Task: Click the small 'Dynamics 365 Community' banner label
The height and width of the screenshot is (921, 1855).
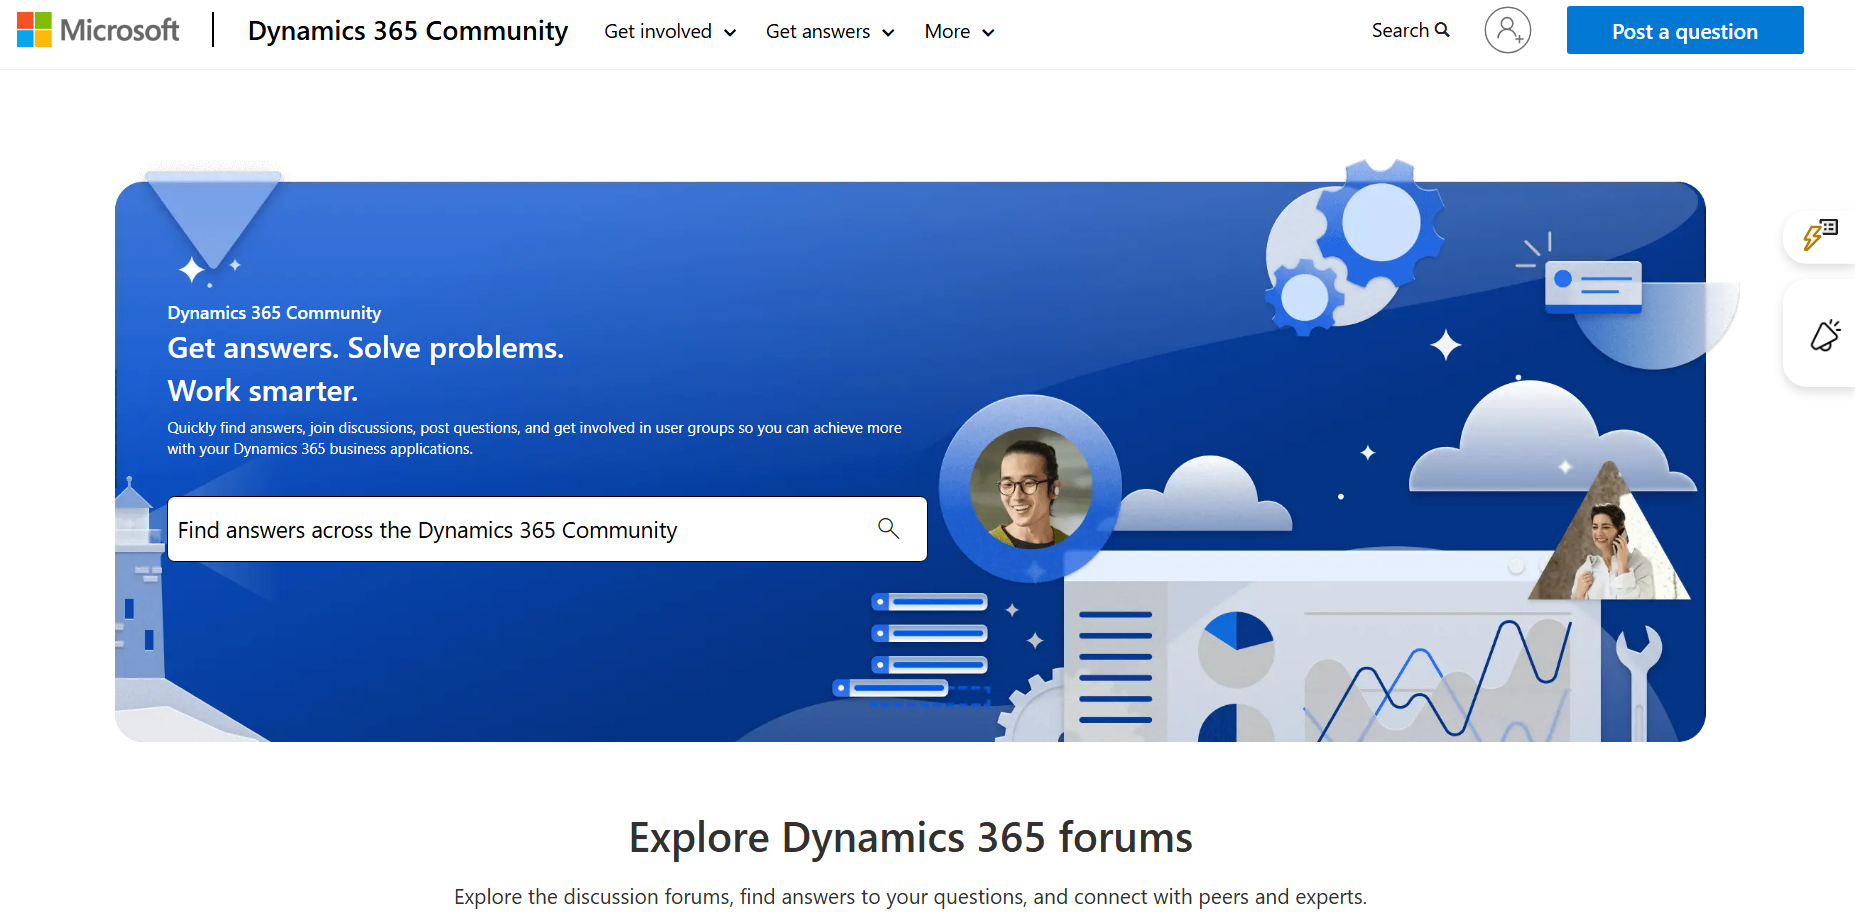Action: pos(274,313)
